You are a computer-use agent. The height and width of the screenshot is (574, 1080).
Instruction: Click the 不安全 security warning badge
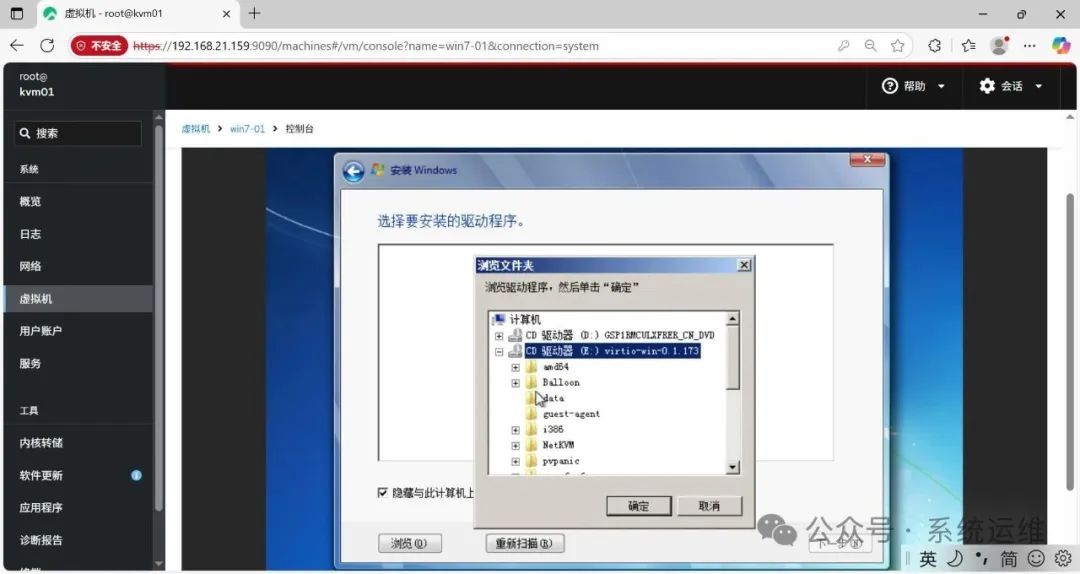99,45
